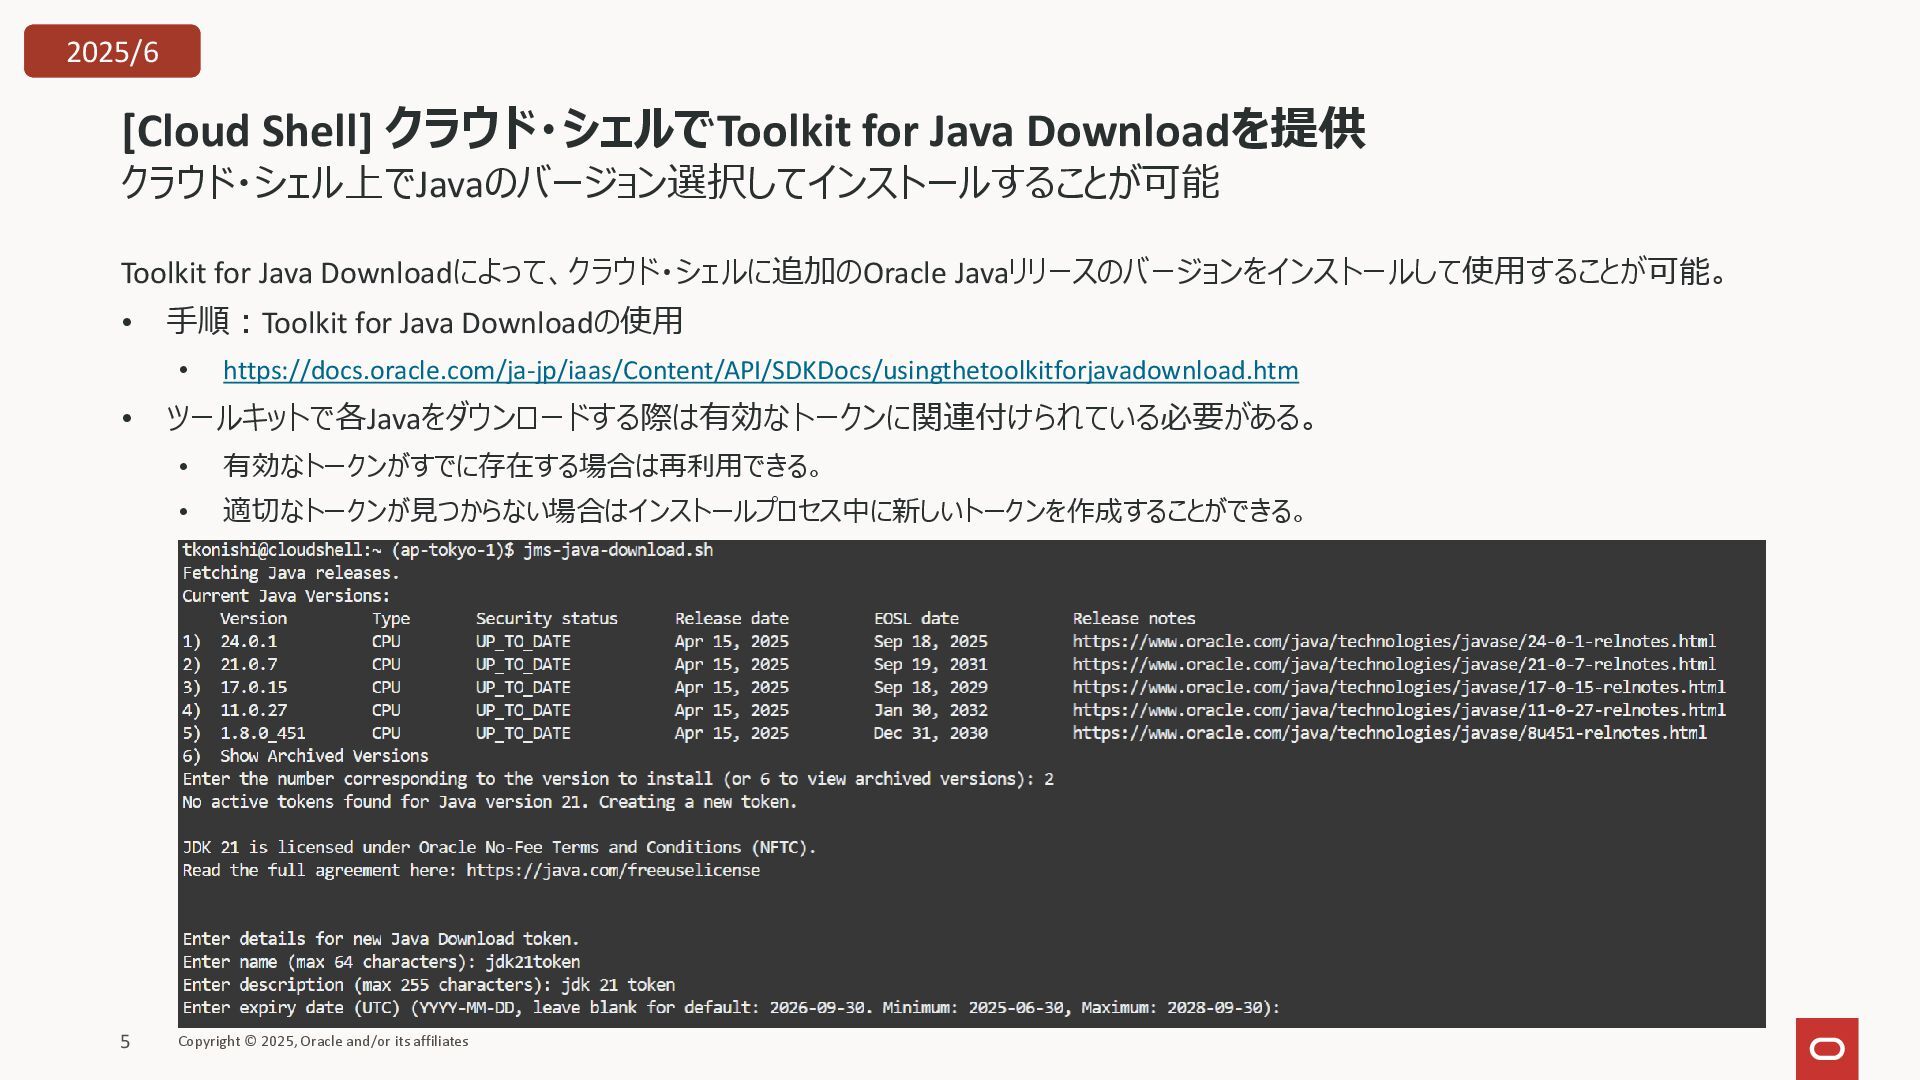Click the 'Enter the number corresponding' prompt line
Viewport: 1920px width, 1080px height.
(x=618, y=780)
